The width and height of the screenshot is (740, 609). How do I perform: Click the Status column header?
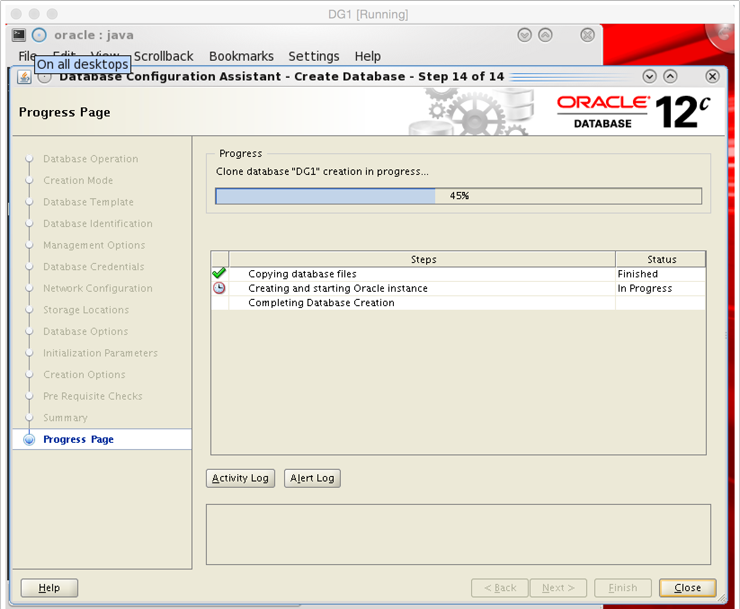pos(661,259)
